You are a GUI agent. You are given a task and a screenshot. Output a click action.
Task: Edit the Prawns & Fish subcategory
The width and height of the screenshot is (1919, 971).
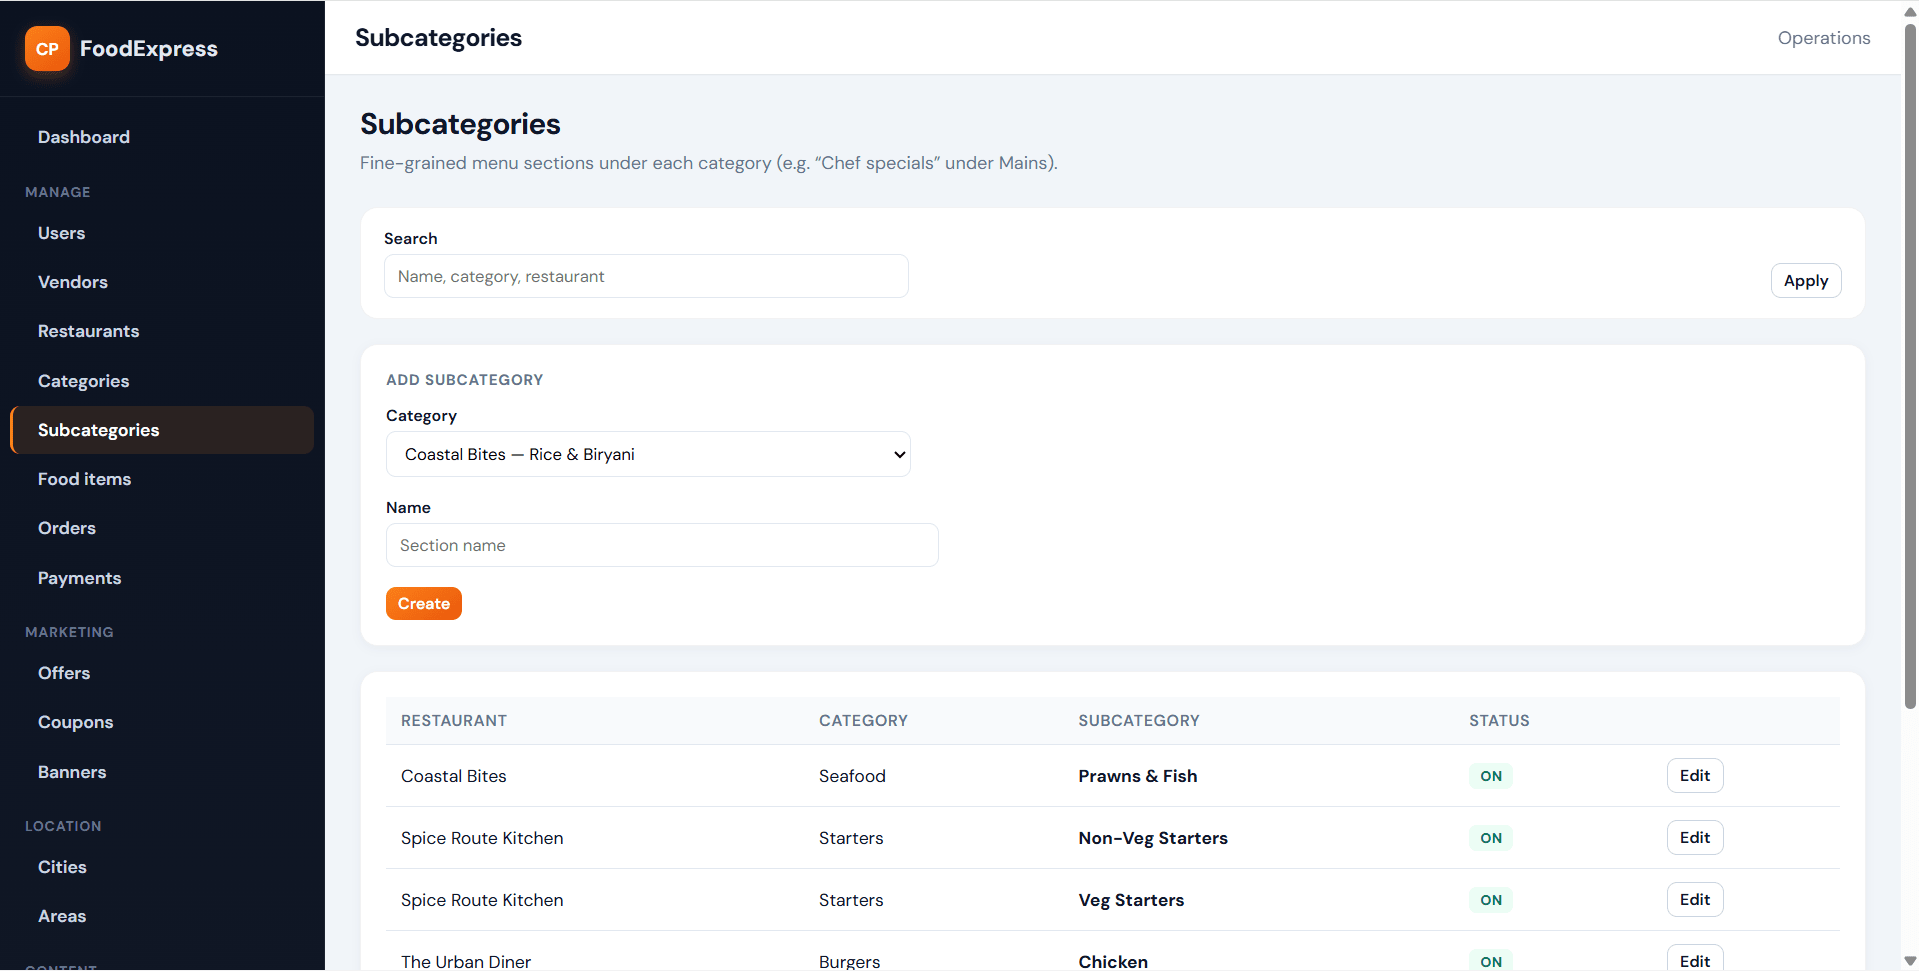click(1695, 776)
